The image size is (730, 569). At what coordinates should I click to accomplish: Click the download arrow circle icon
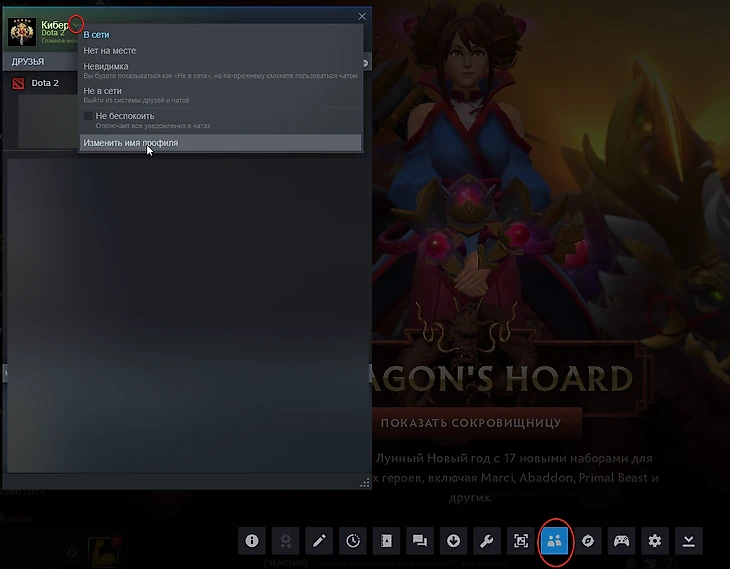pyautogui.click(x=453, y=541)
